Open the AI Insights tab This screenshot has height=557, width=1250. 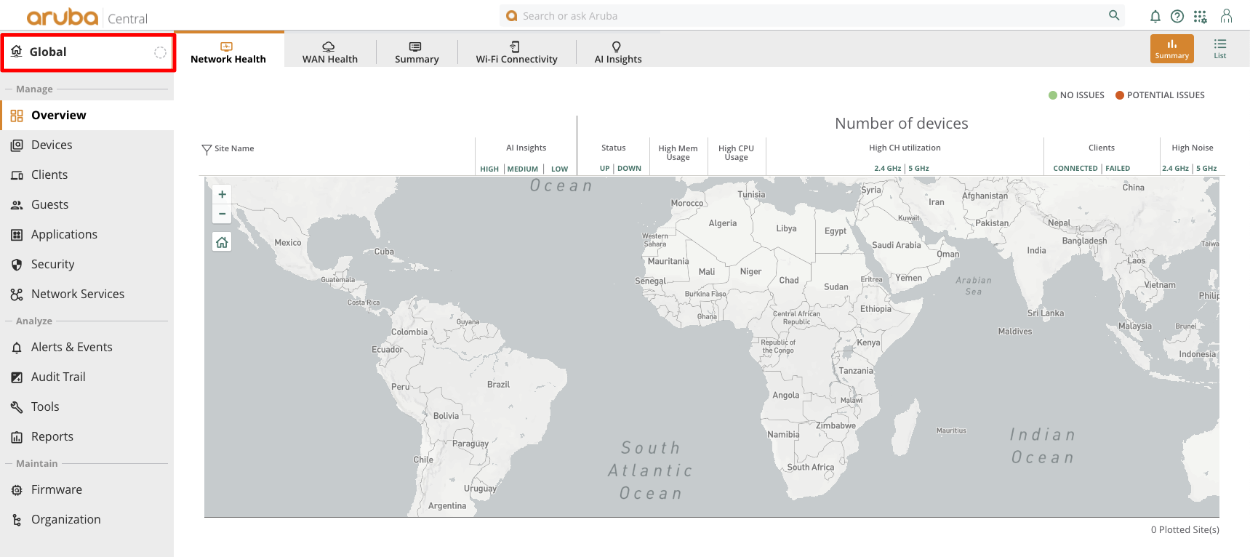point(617,52)
